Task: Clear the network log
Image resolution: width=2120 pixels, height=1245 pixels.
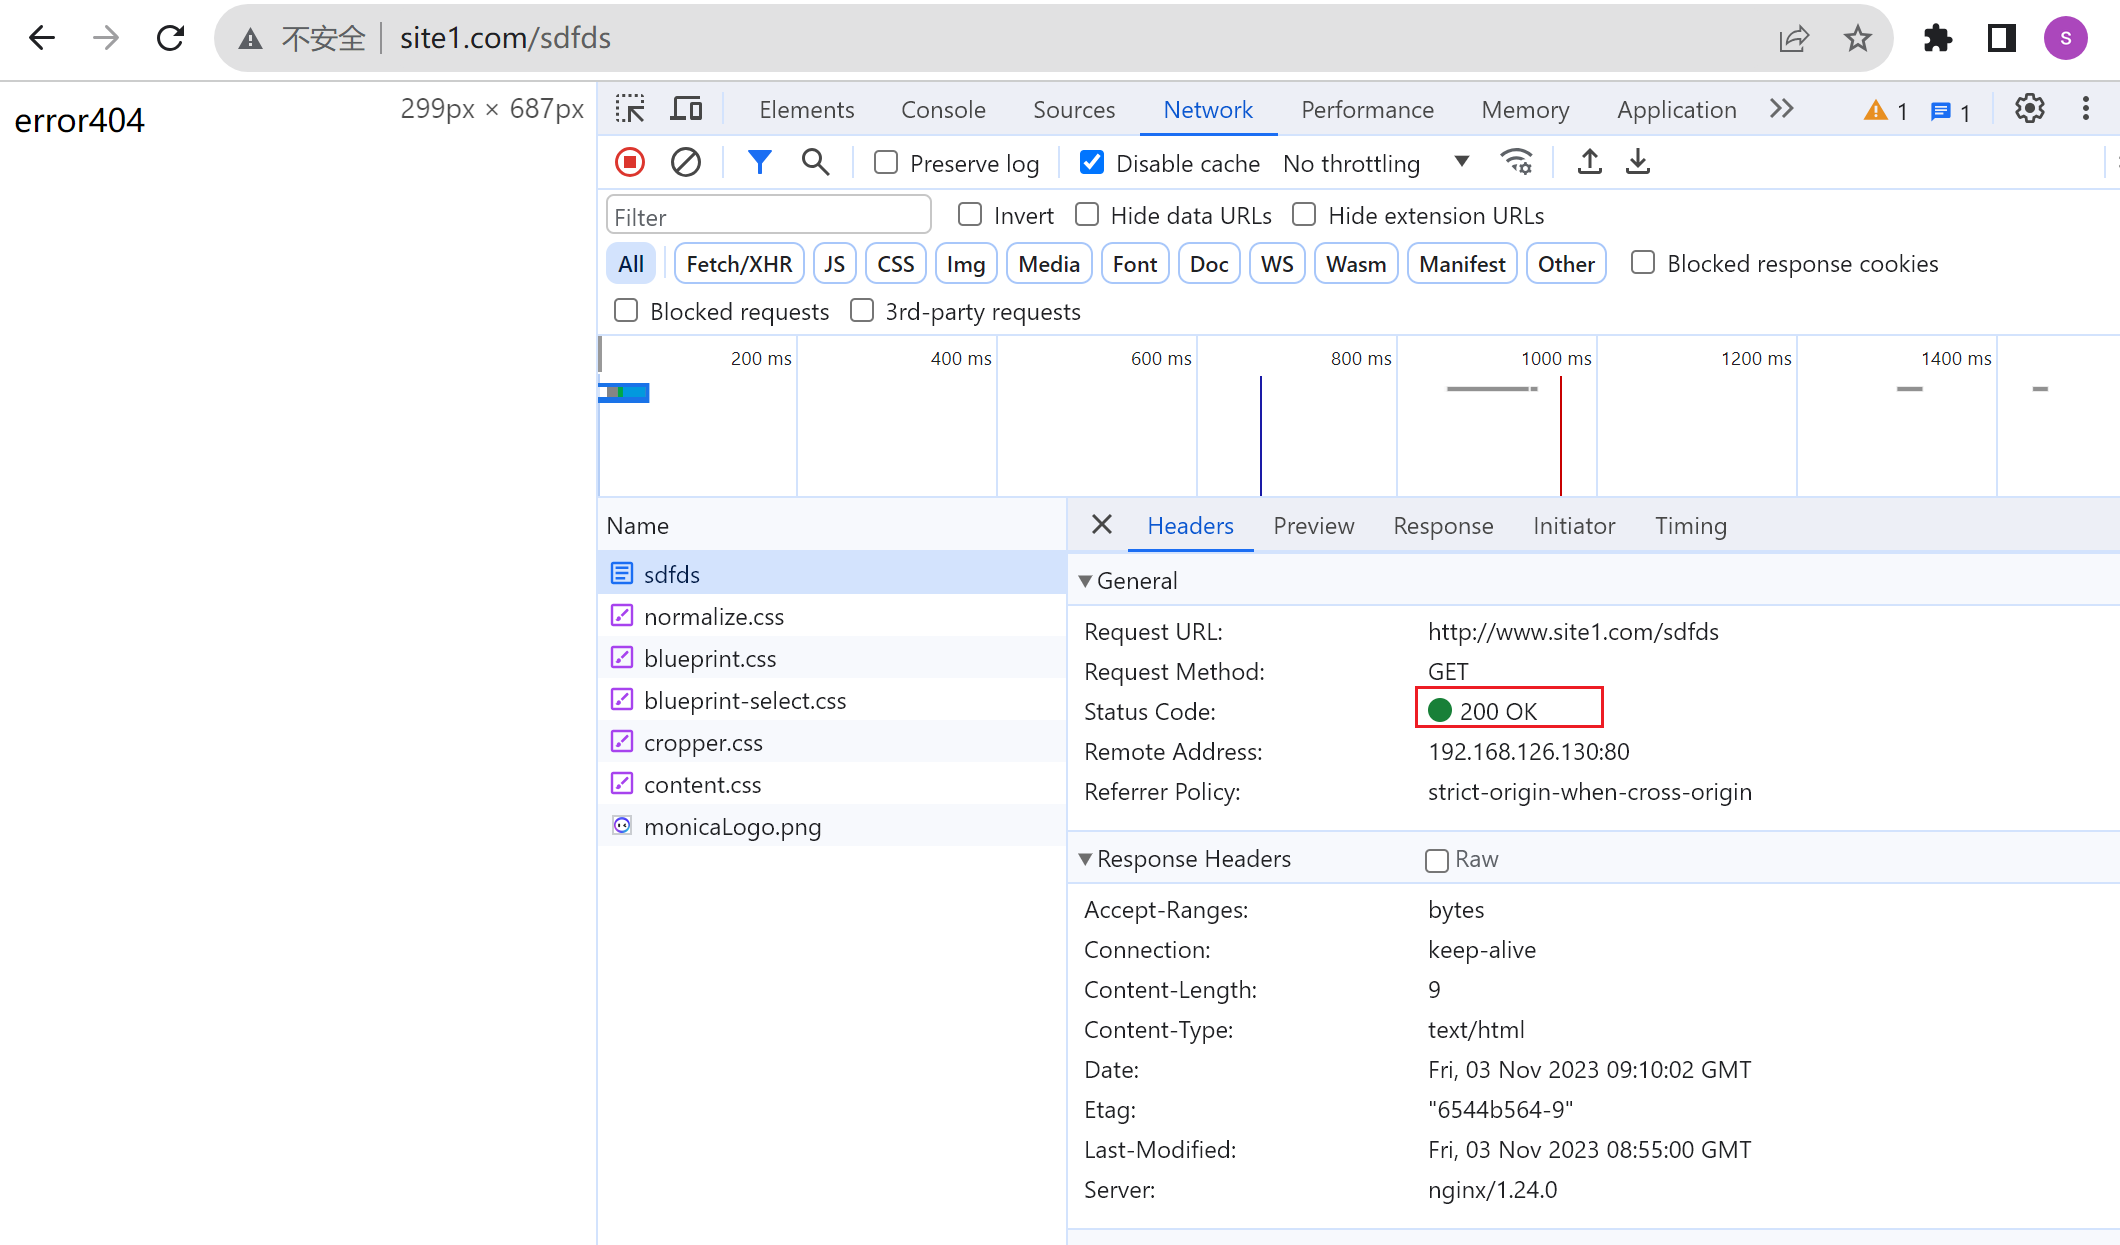Action: pos(686,162)
